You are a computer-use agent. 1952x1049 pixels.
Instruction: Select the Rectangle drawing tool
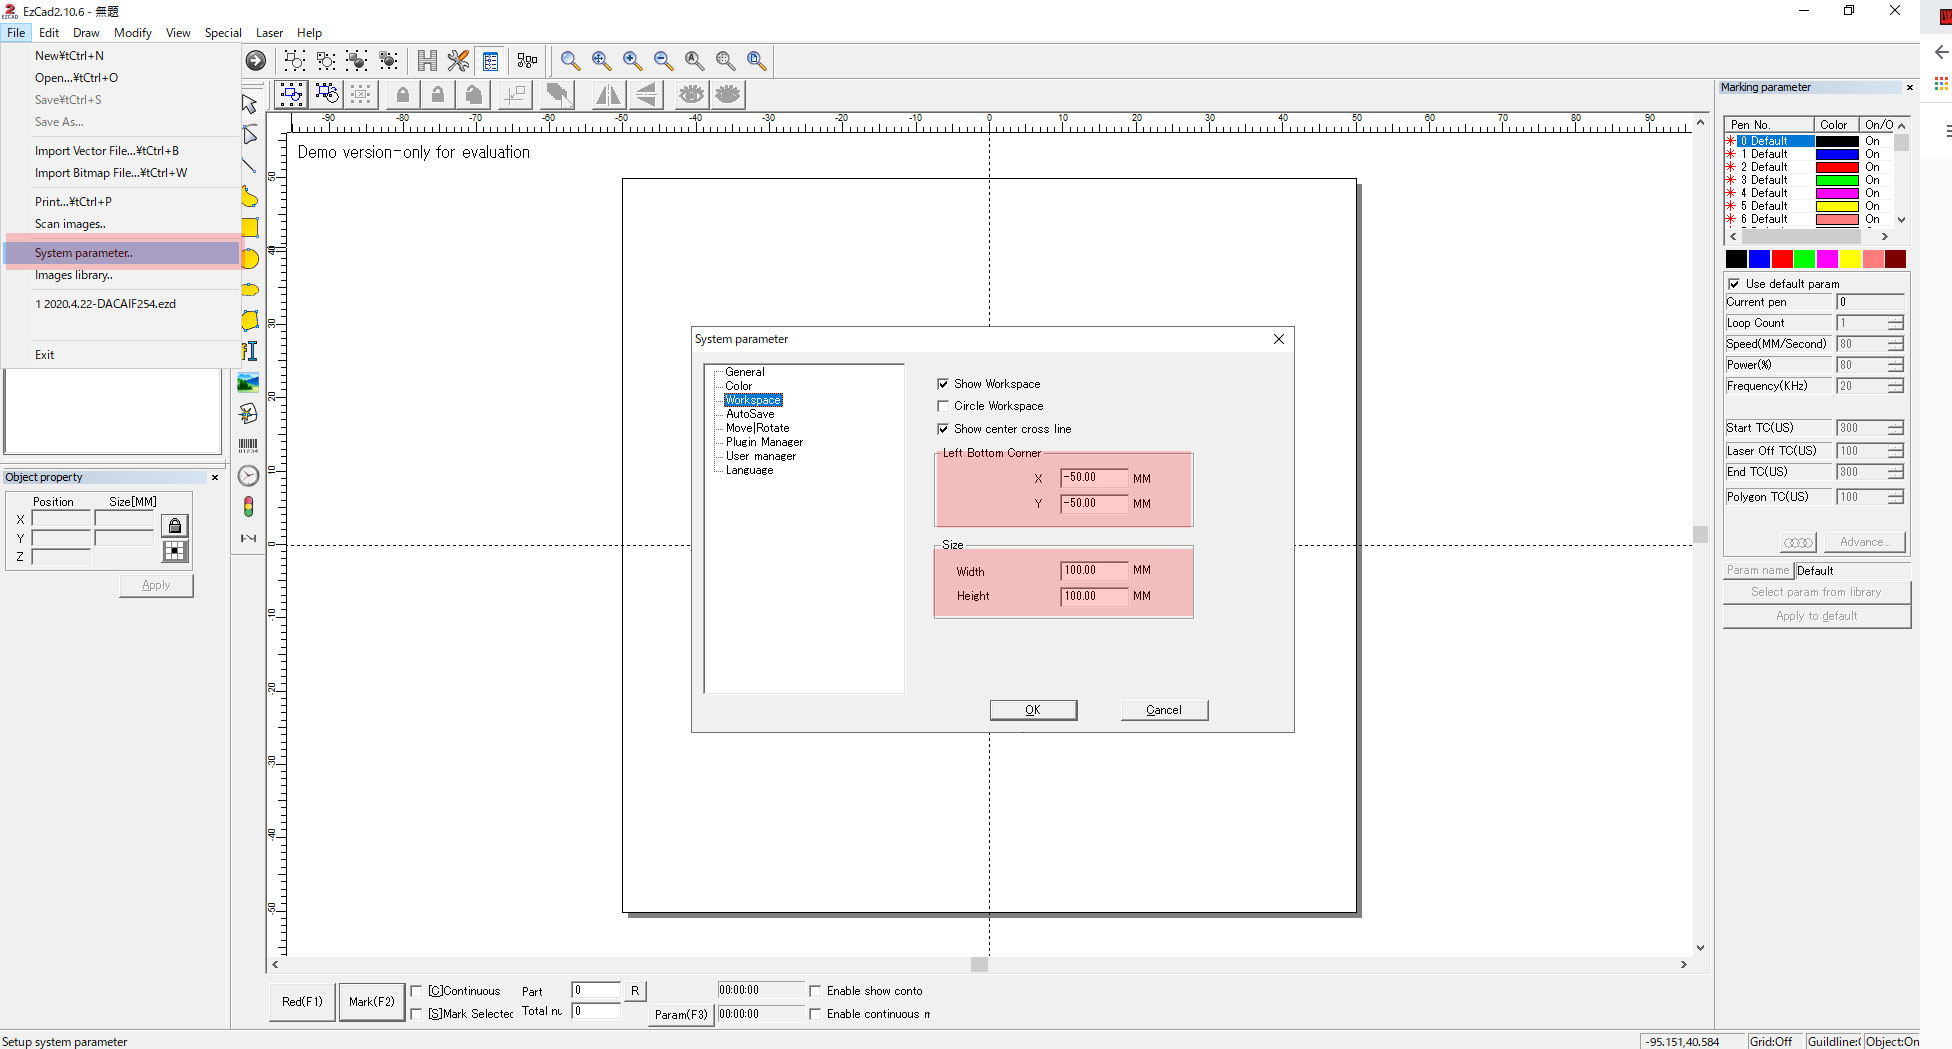(250, 228)
